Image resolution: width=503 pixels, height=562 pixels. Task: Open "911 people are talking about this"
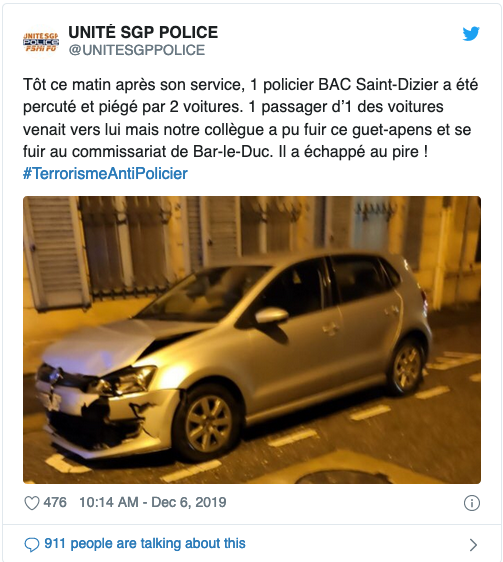click(x=145, y=544)
